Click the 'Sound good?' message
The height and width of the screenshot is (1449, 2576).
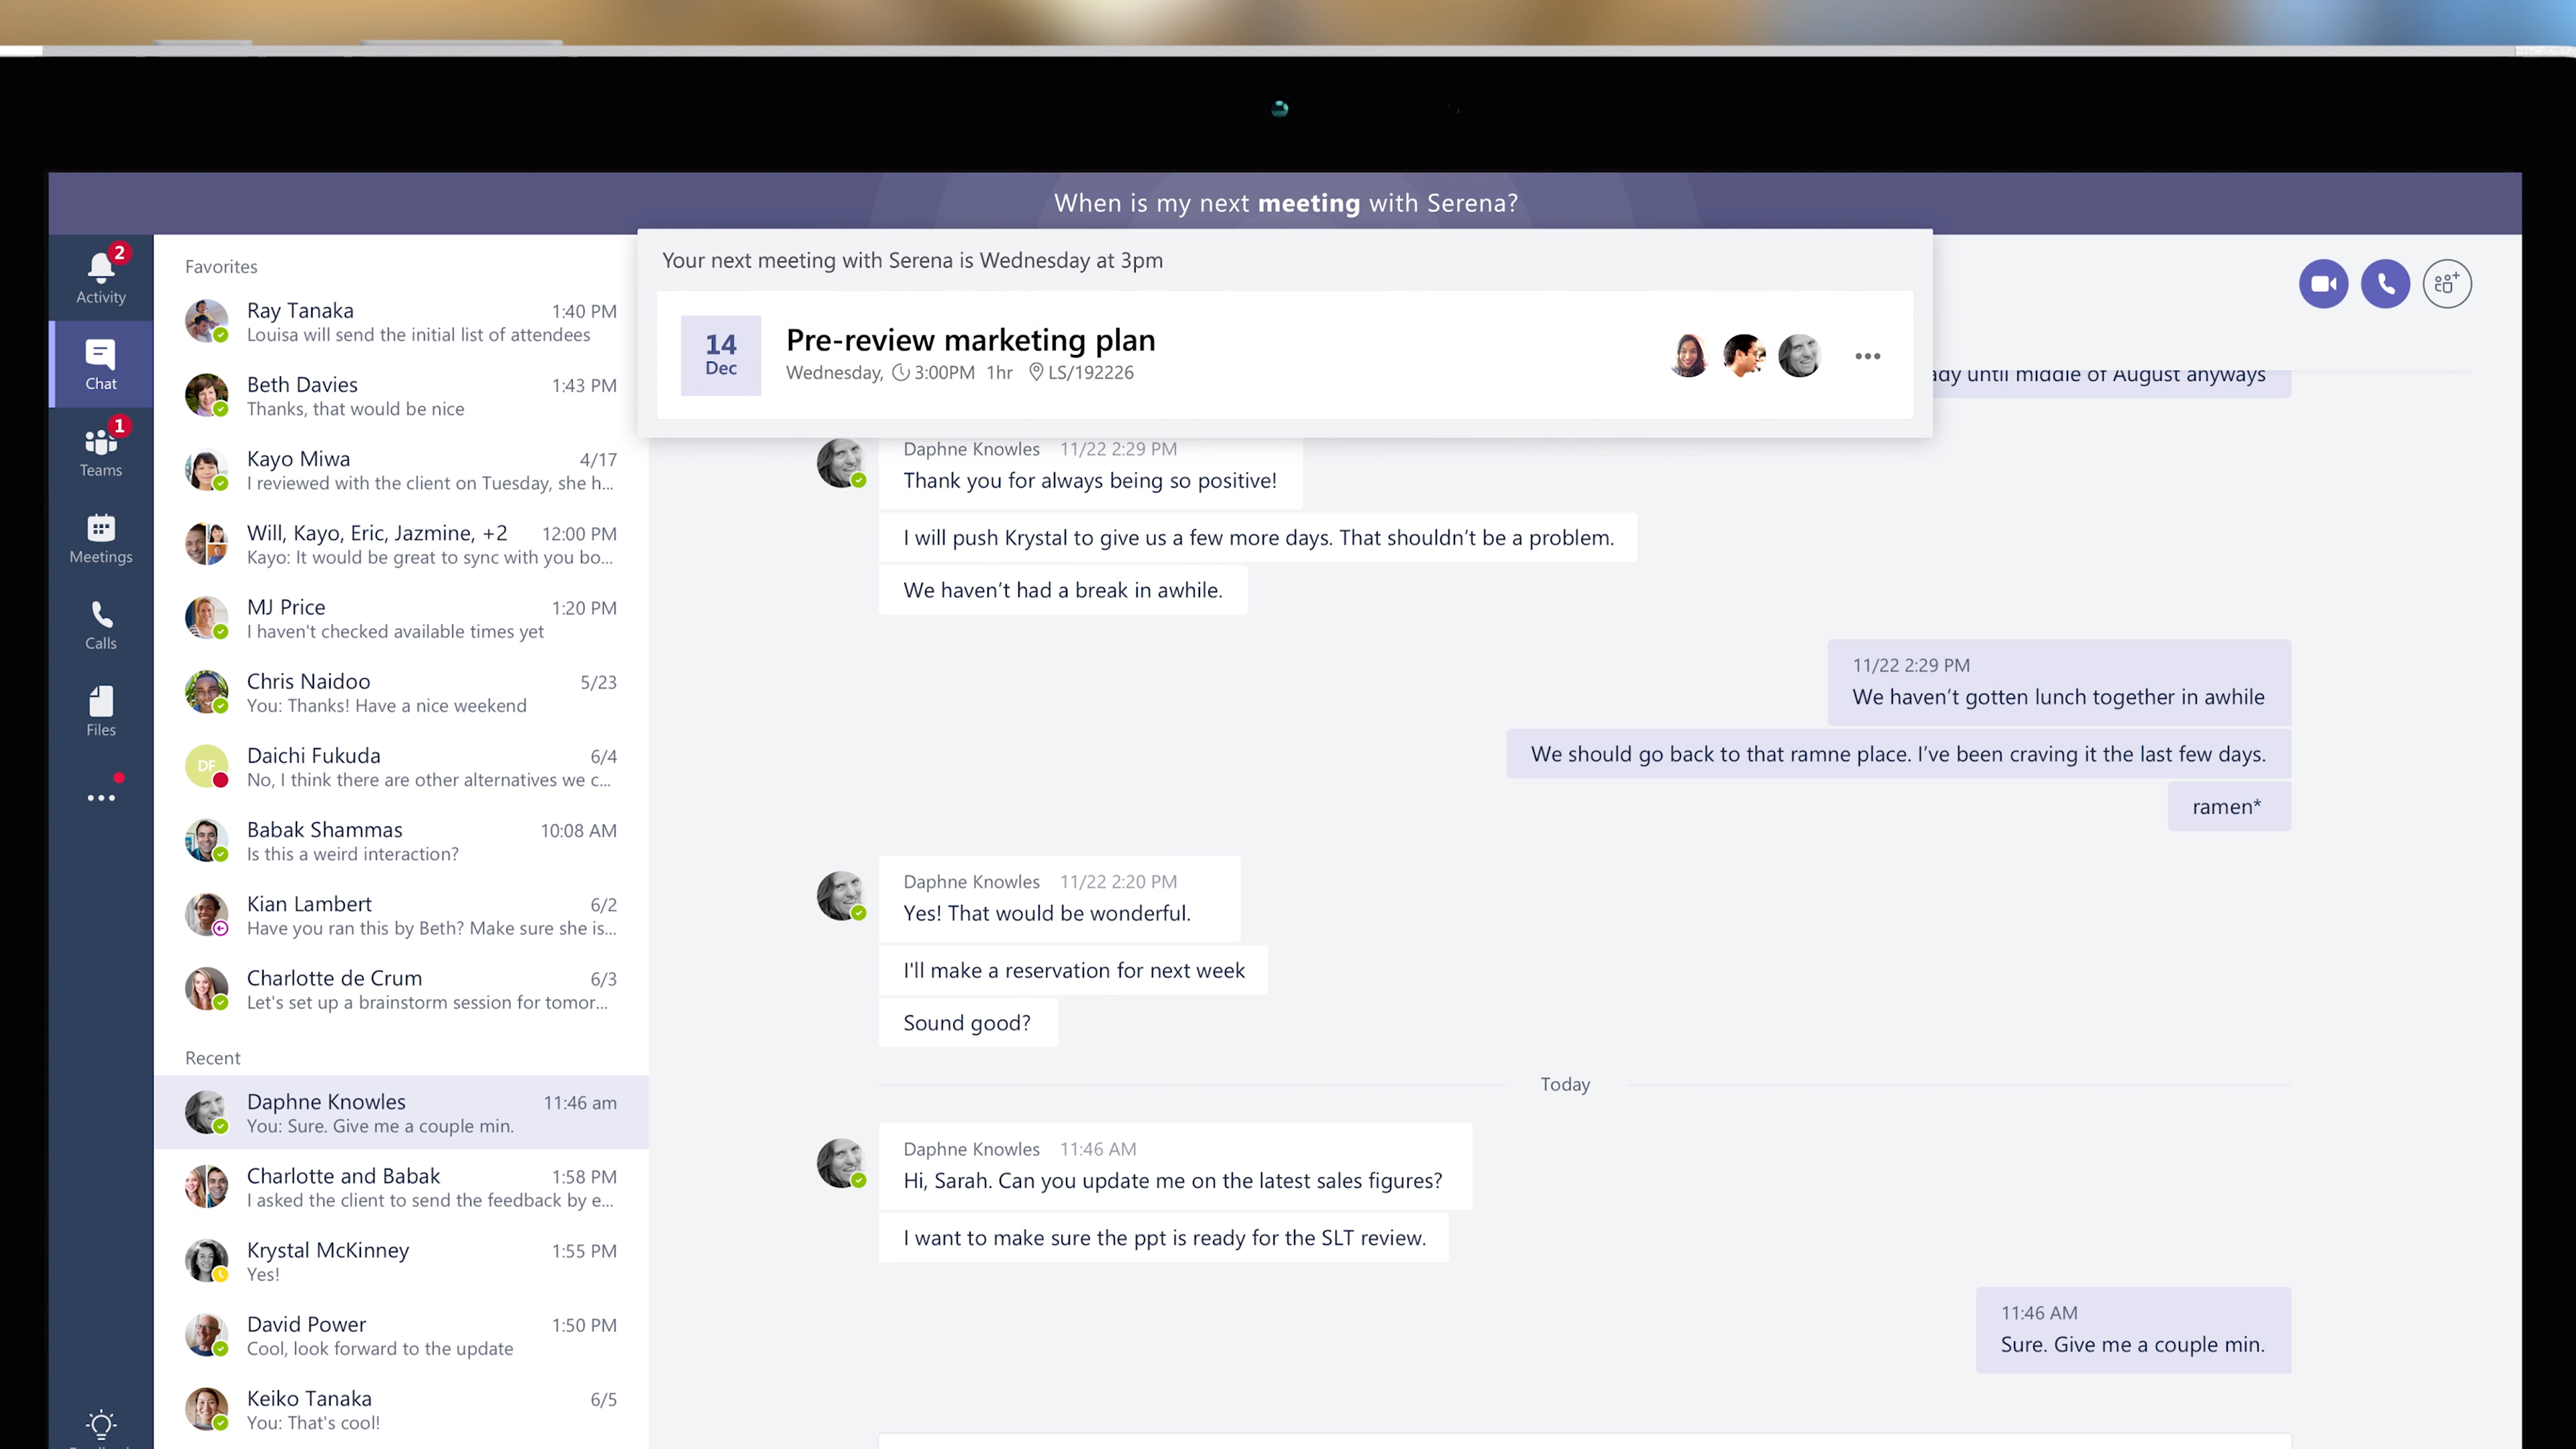pyautogui.click(x=967, y=1023)
